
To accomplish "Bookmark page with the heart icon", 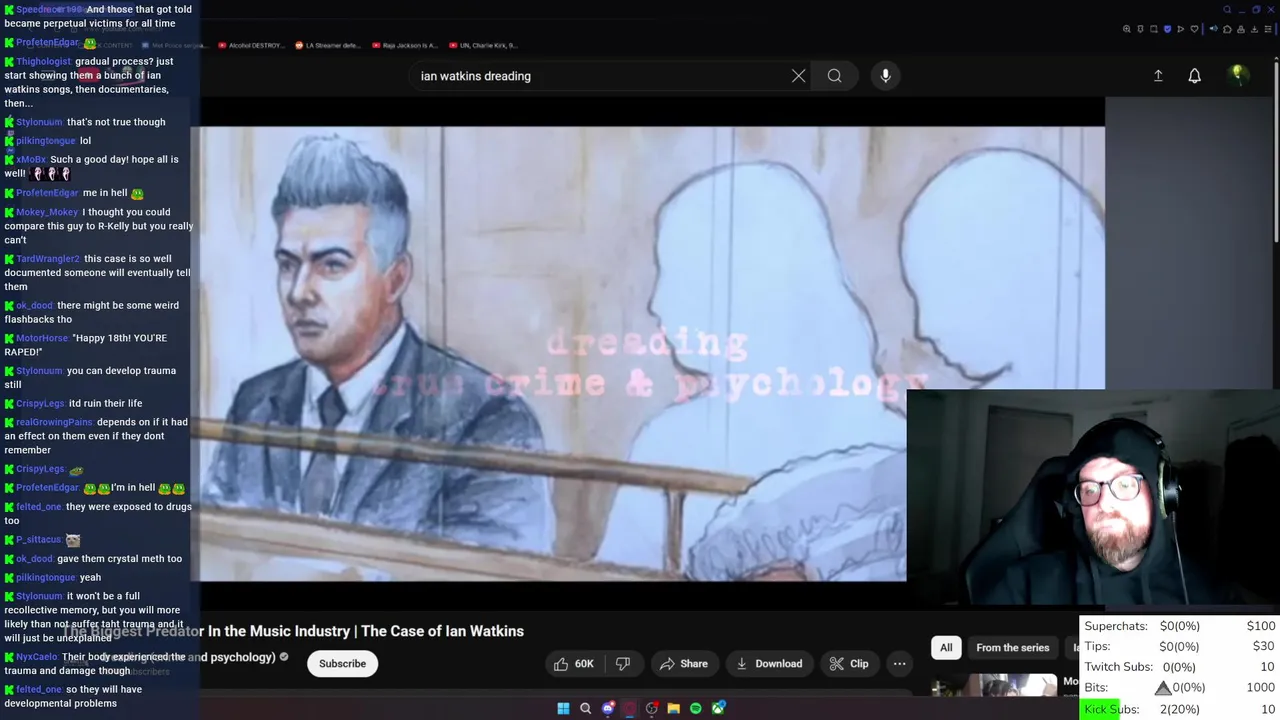I will tap(1194, 29).
